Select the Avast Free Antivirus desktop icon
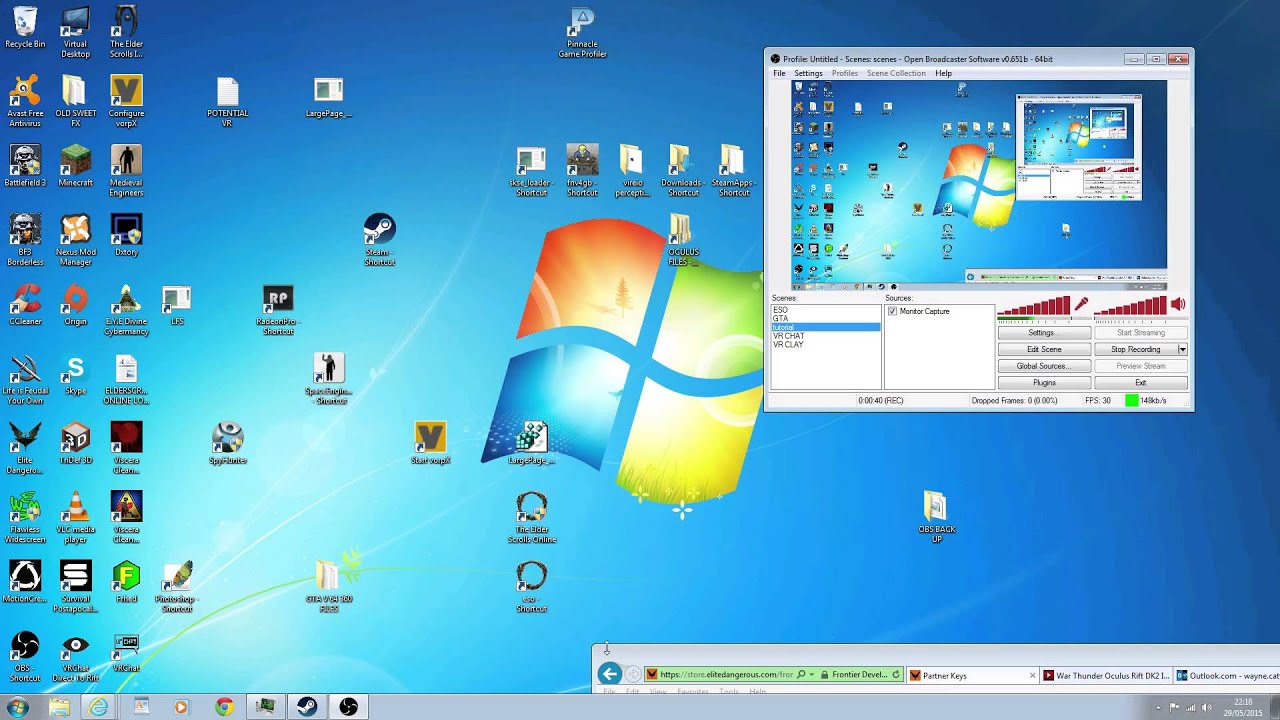Image resolution: width=1280 pixels, height=720 pixels. (x=25, y=101)
